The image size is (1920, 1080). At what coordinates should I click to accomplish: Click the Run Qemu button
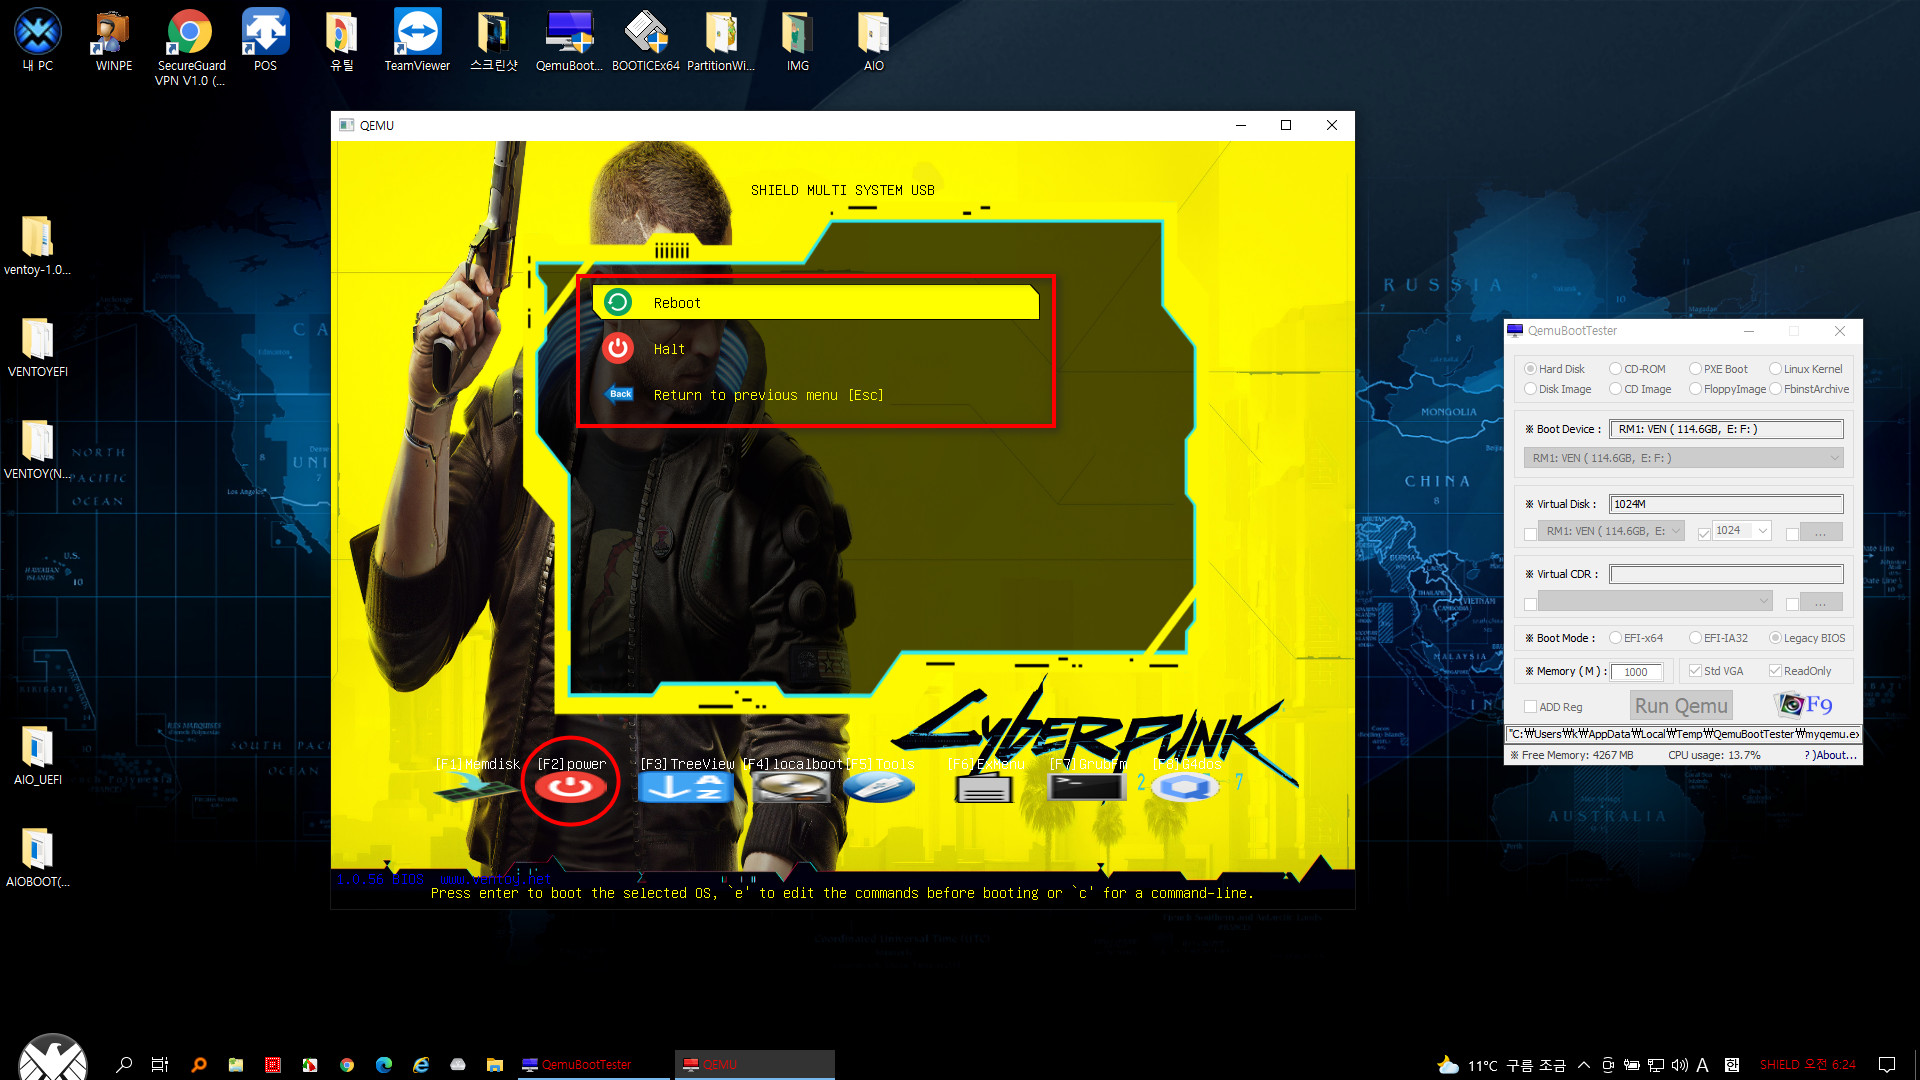(1681, 706)
